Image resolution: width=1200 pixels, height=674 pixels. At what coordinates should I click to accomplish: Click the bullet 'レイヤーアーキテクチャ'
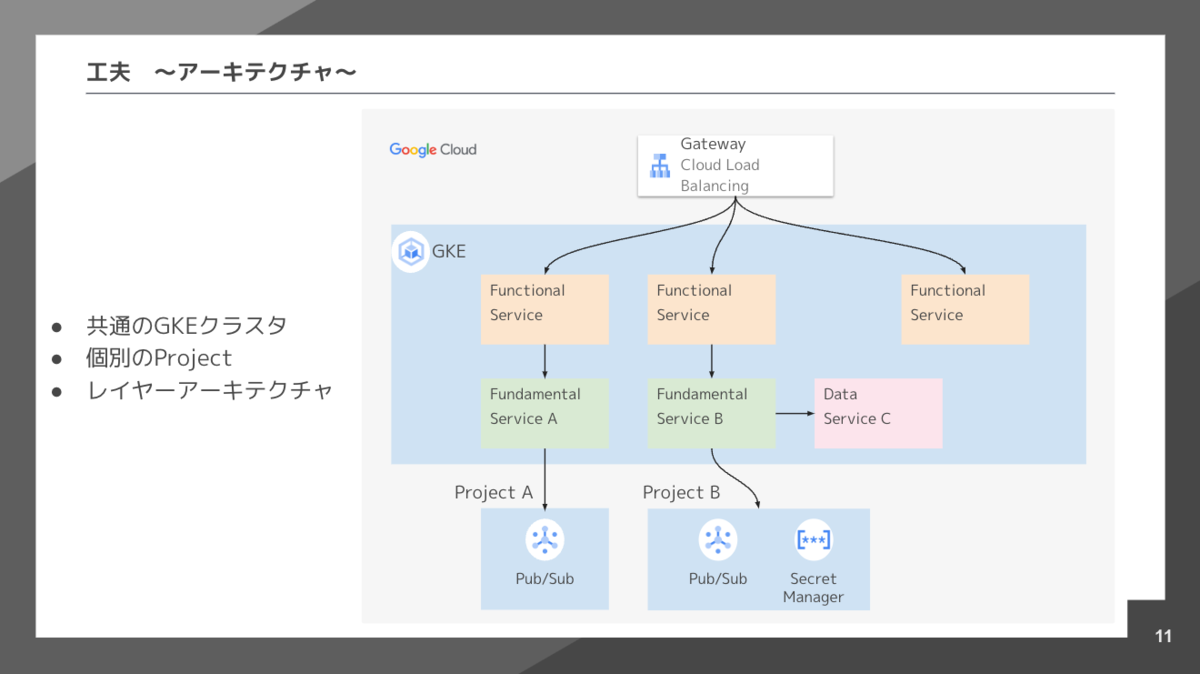pos(210,390)
